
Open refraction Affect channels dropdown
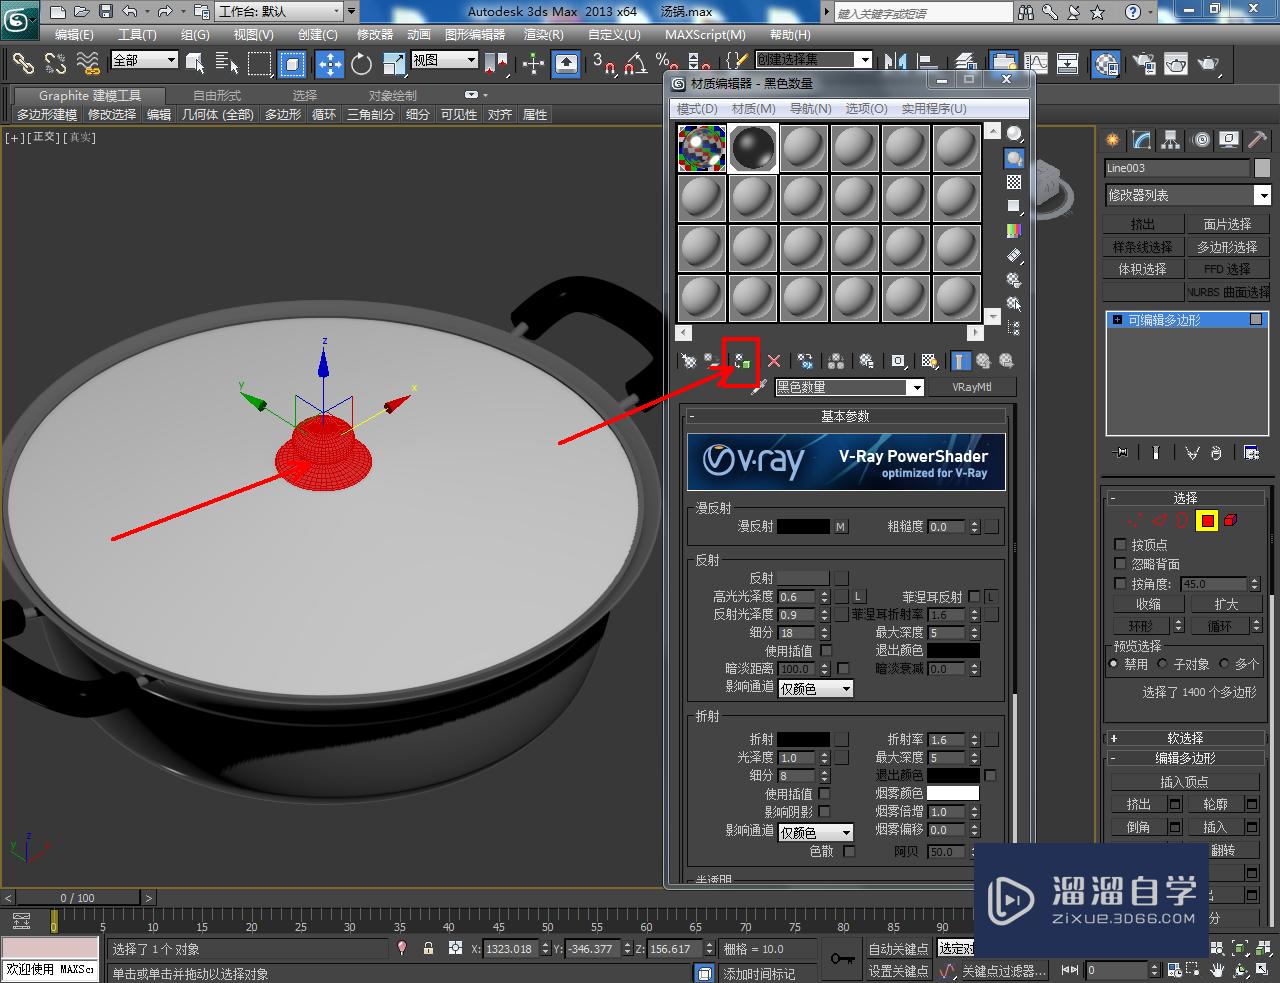(815, 832)
